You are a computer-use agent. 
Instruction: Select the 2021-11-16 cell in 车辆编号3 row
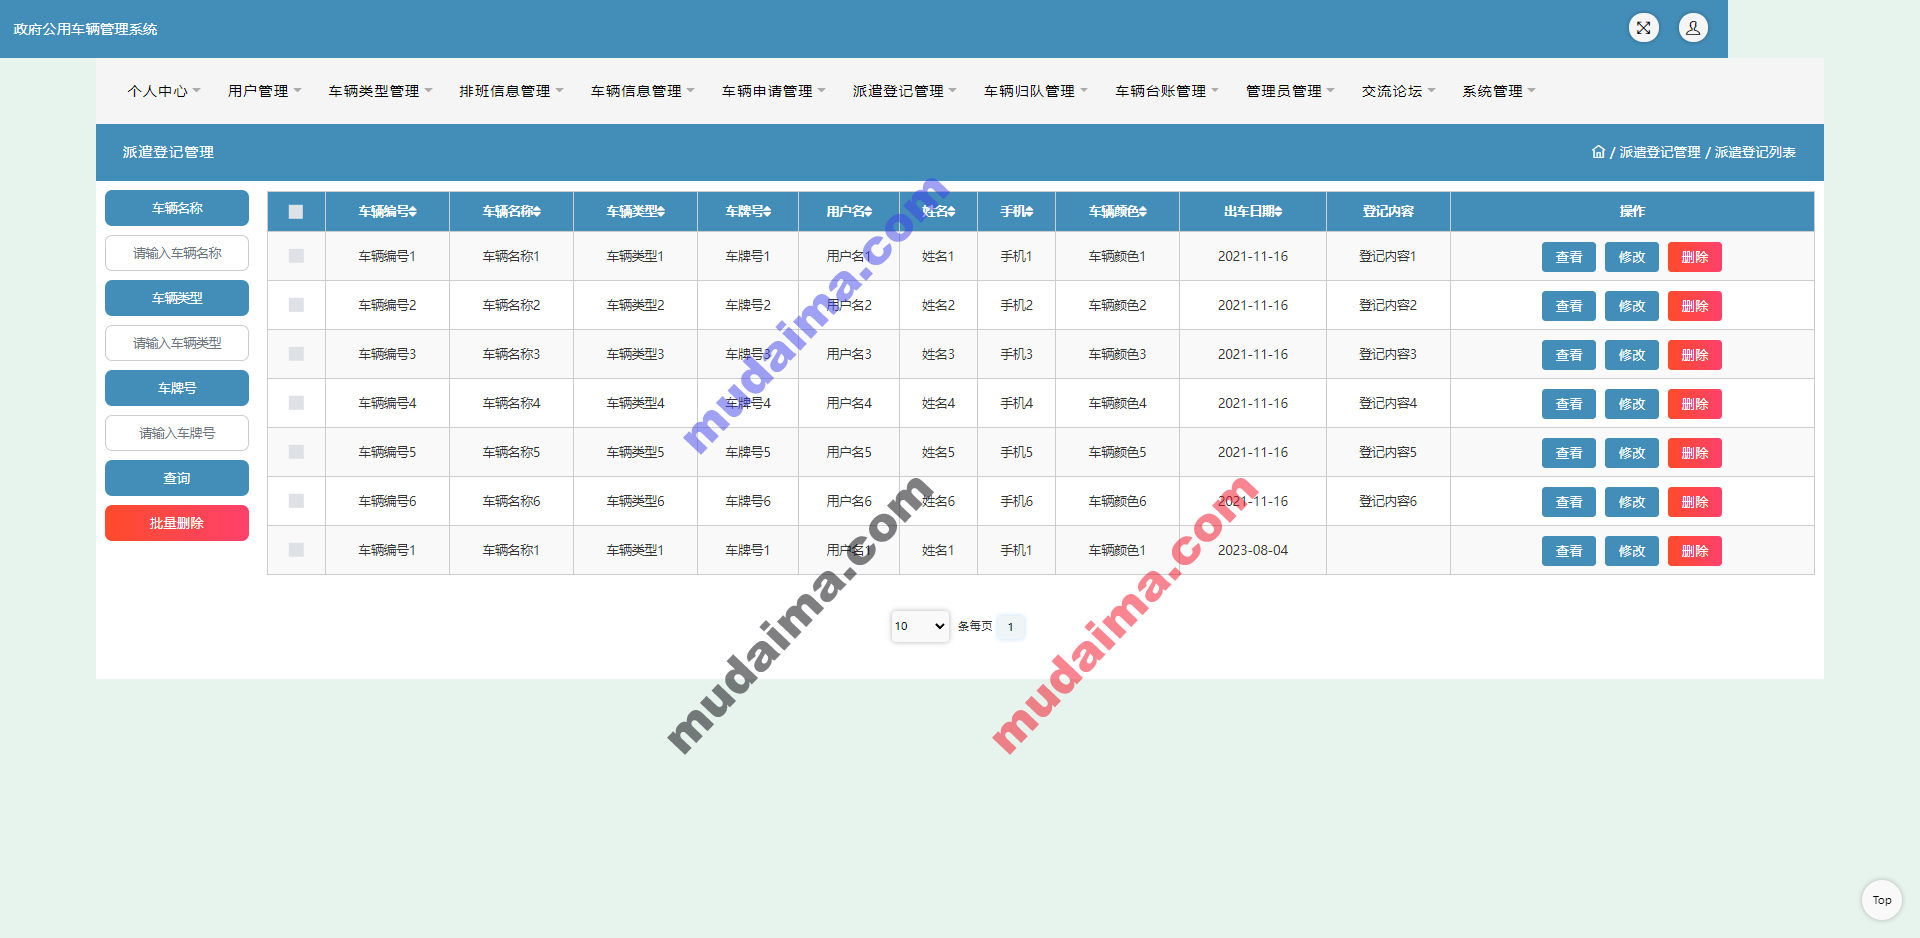pyautogui.click(x=1253, y=354)
